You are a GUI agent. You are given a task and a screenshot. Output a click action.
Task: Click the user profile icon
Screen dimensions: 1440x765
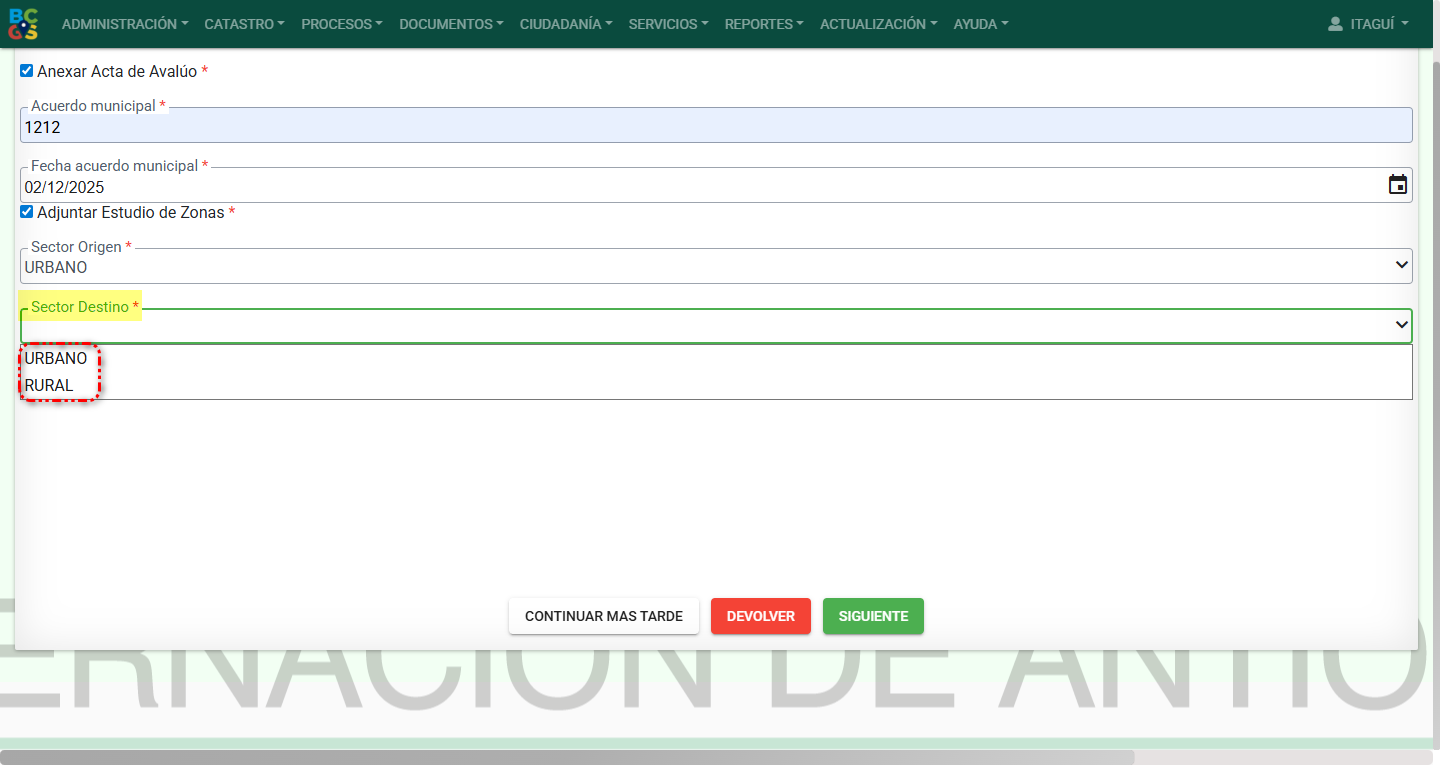(x=1334, y=24)
